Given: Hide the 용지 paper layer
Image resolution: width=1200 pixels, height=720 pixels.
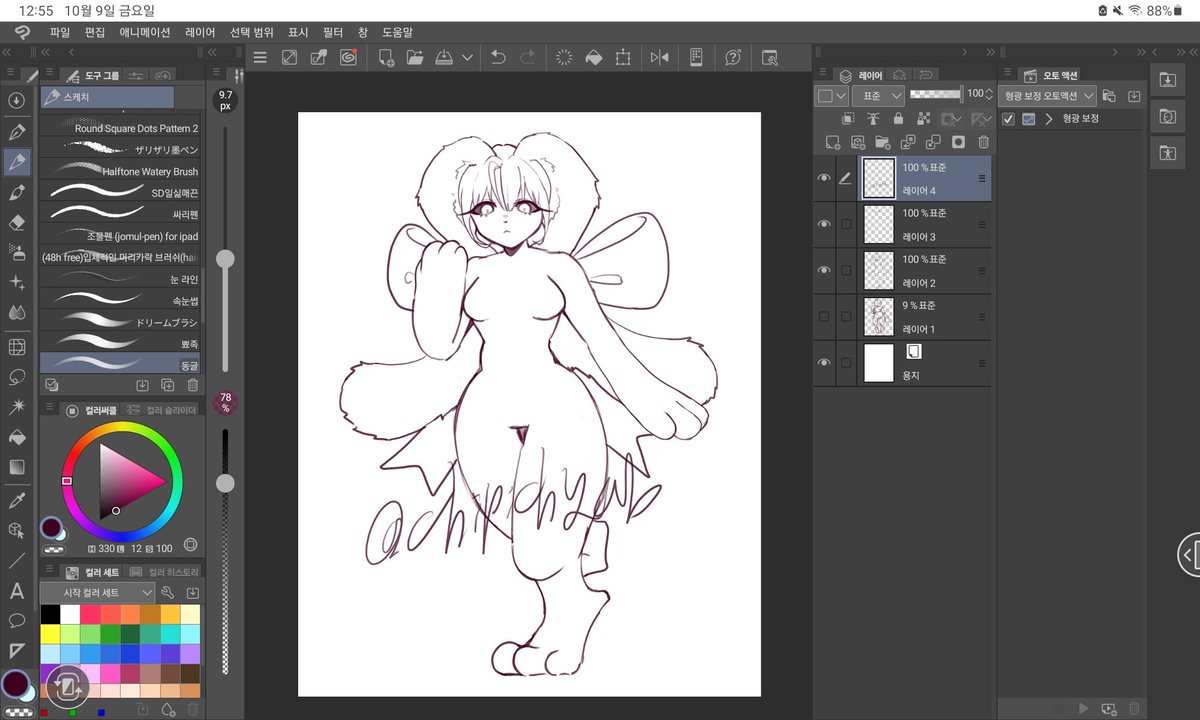Looking at the screenshot, I should pyautogui.click(x=824, y=362).
